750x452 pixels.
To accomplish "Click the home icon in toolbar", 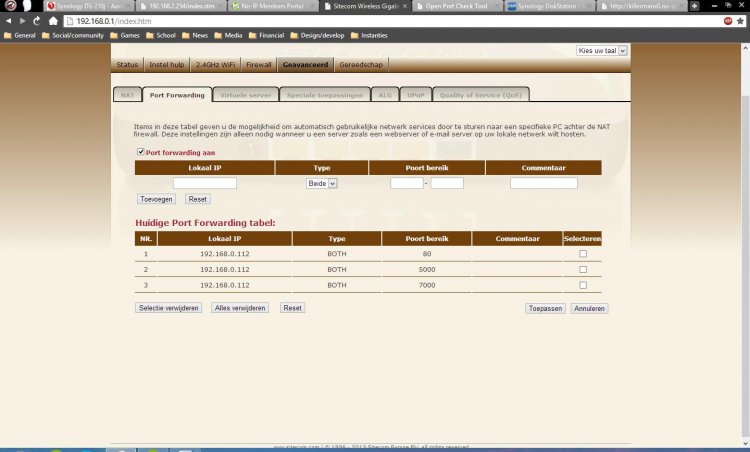I will click(x=52, y=20).
